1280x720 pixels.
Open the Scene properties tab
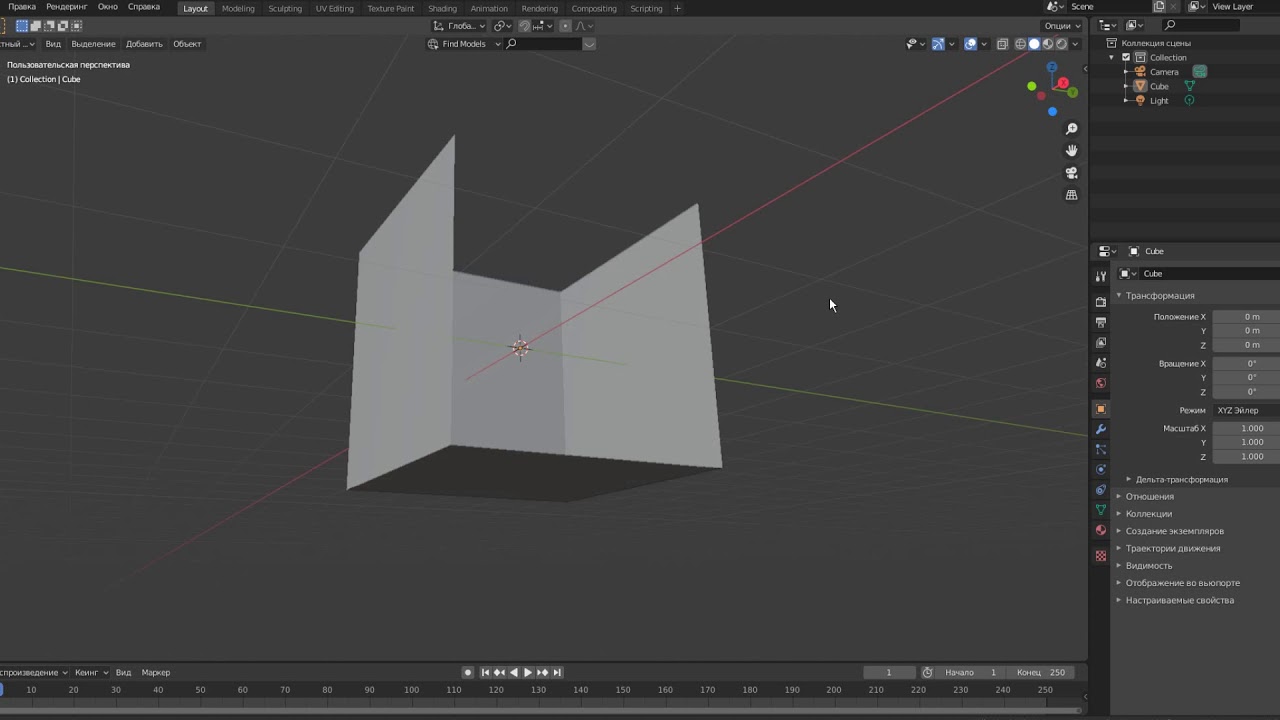click(x=1101, y=363)
